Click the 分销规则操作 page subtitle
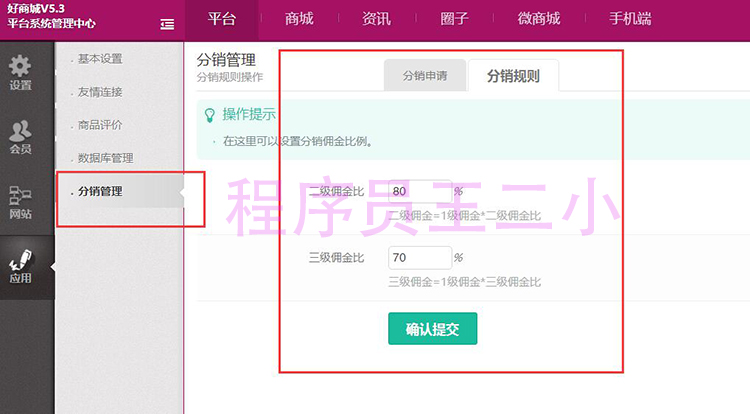The image size is (750, 414). pos(230,77)
